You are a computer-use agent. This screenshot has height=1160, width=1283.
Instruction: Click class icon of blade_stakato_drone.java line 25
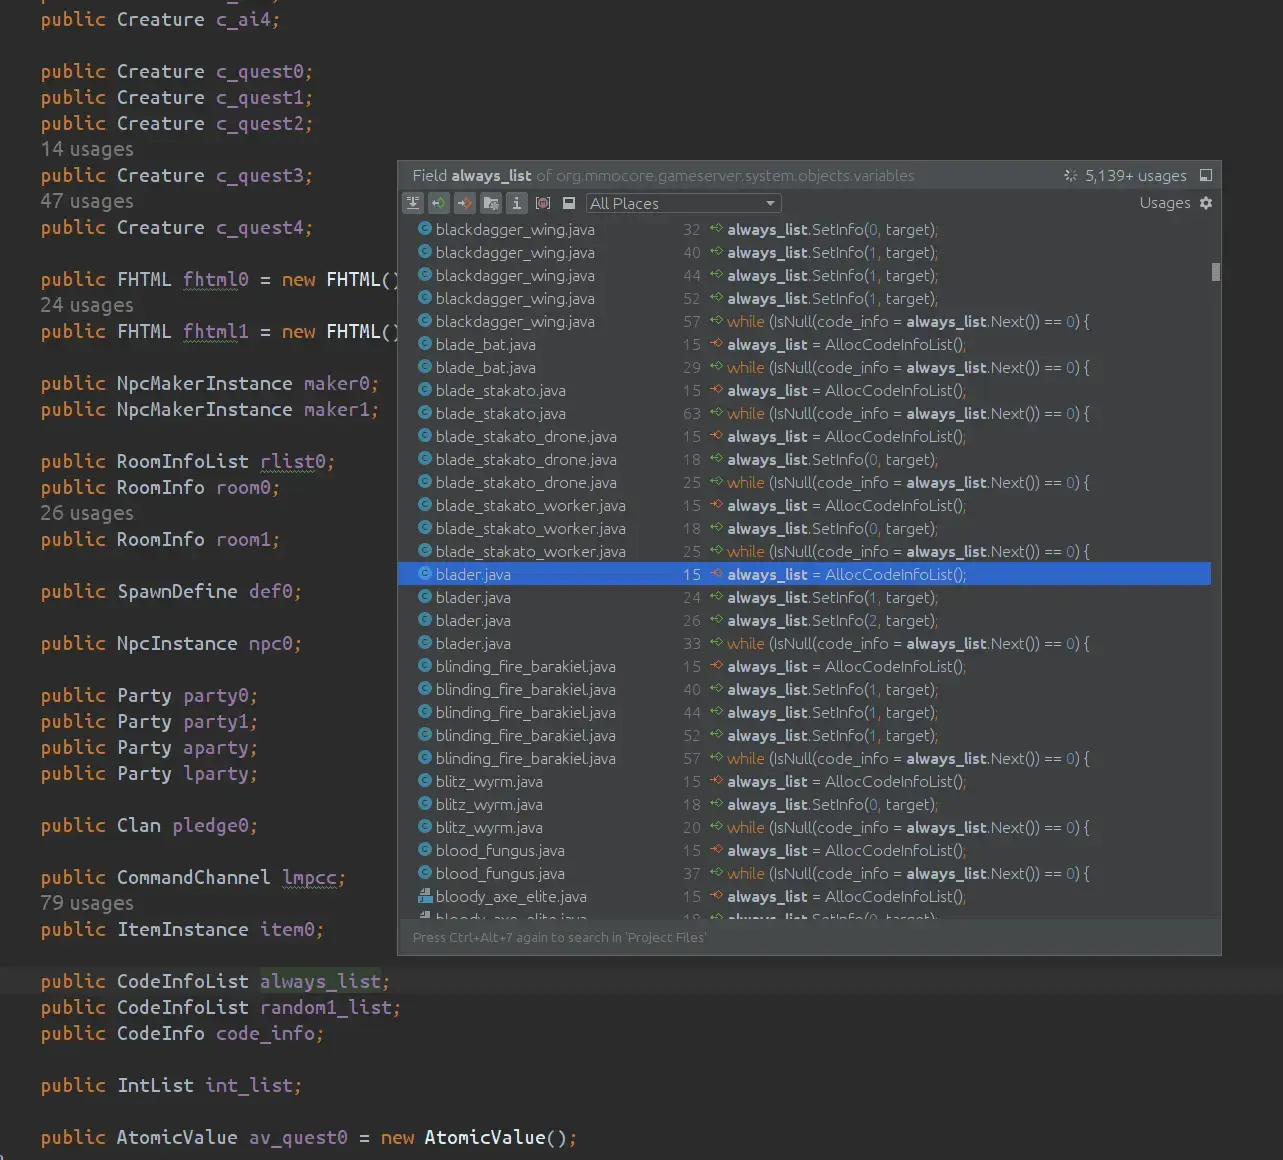coord(425,481)
